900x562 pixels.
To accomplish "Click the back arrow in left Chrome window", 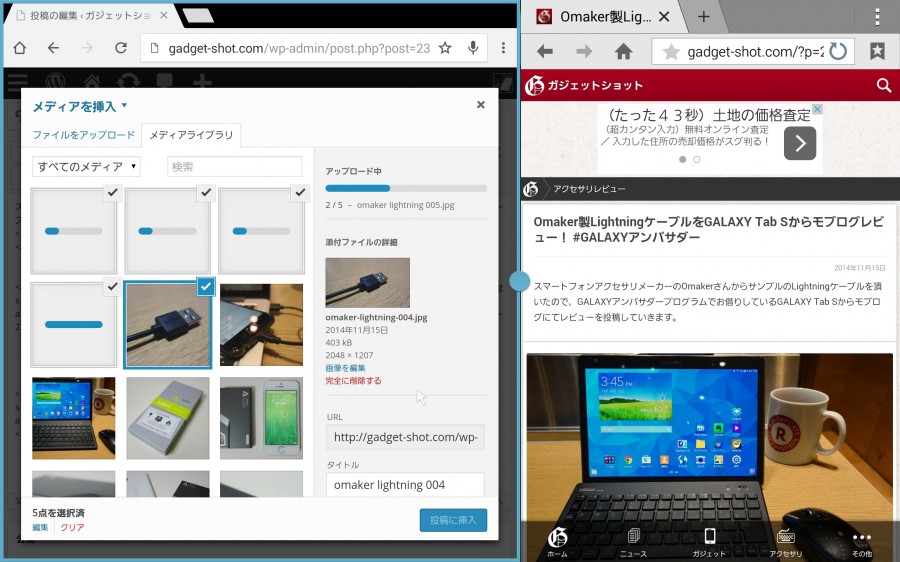I will click(53, 48).
